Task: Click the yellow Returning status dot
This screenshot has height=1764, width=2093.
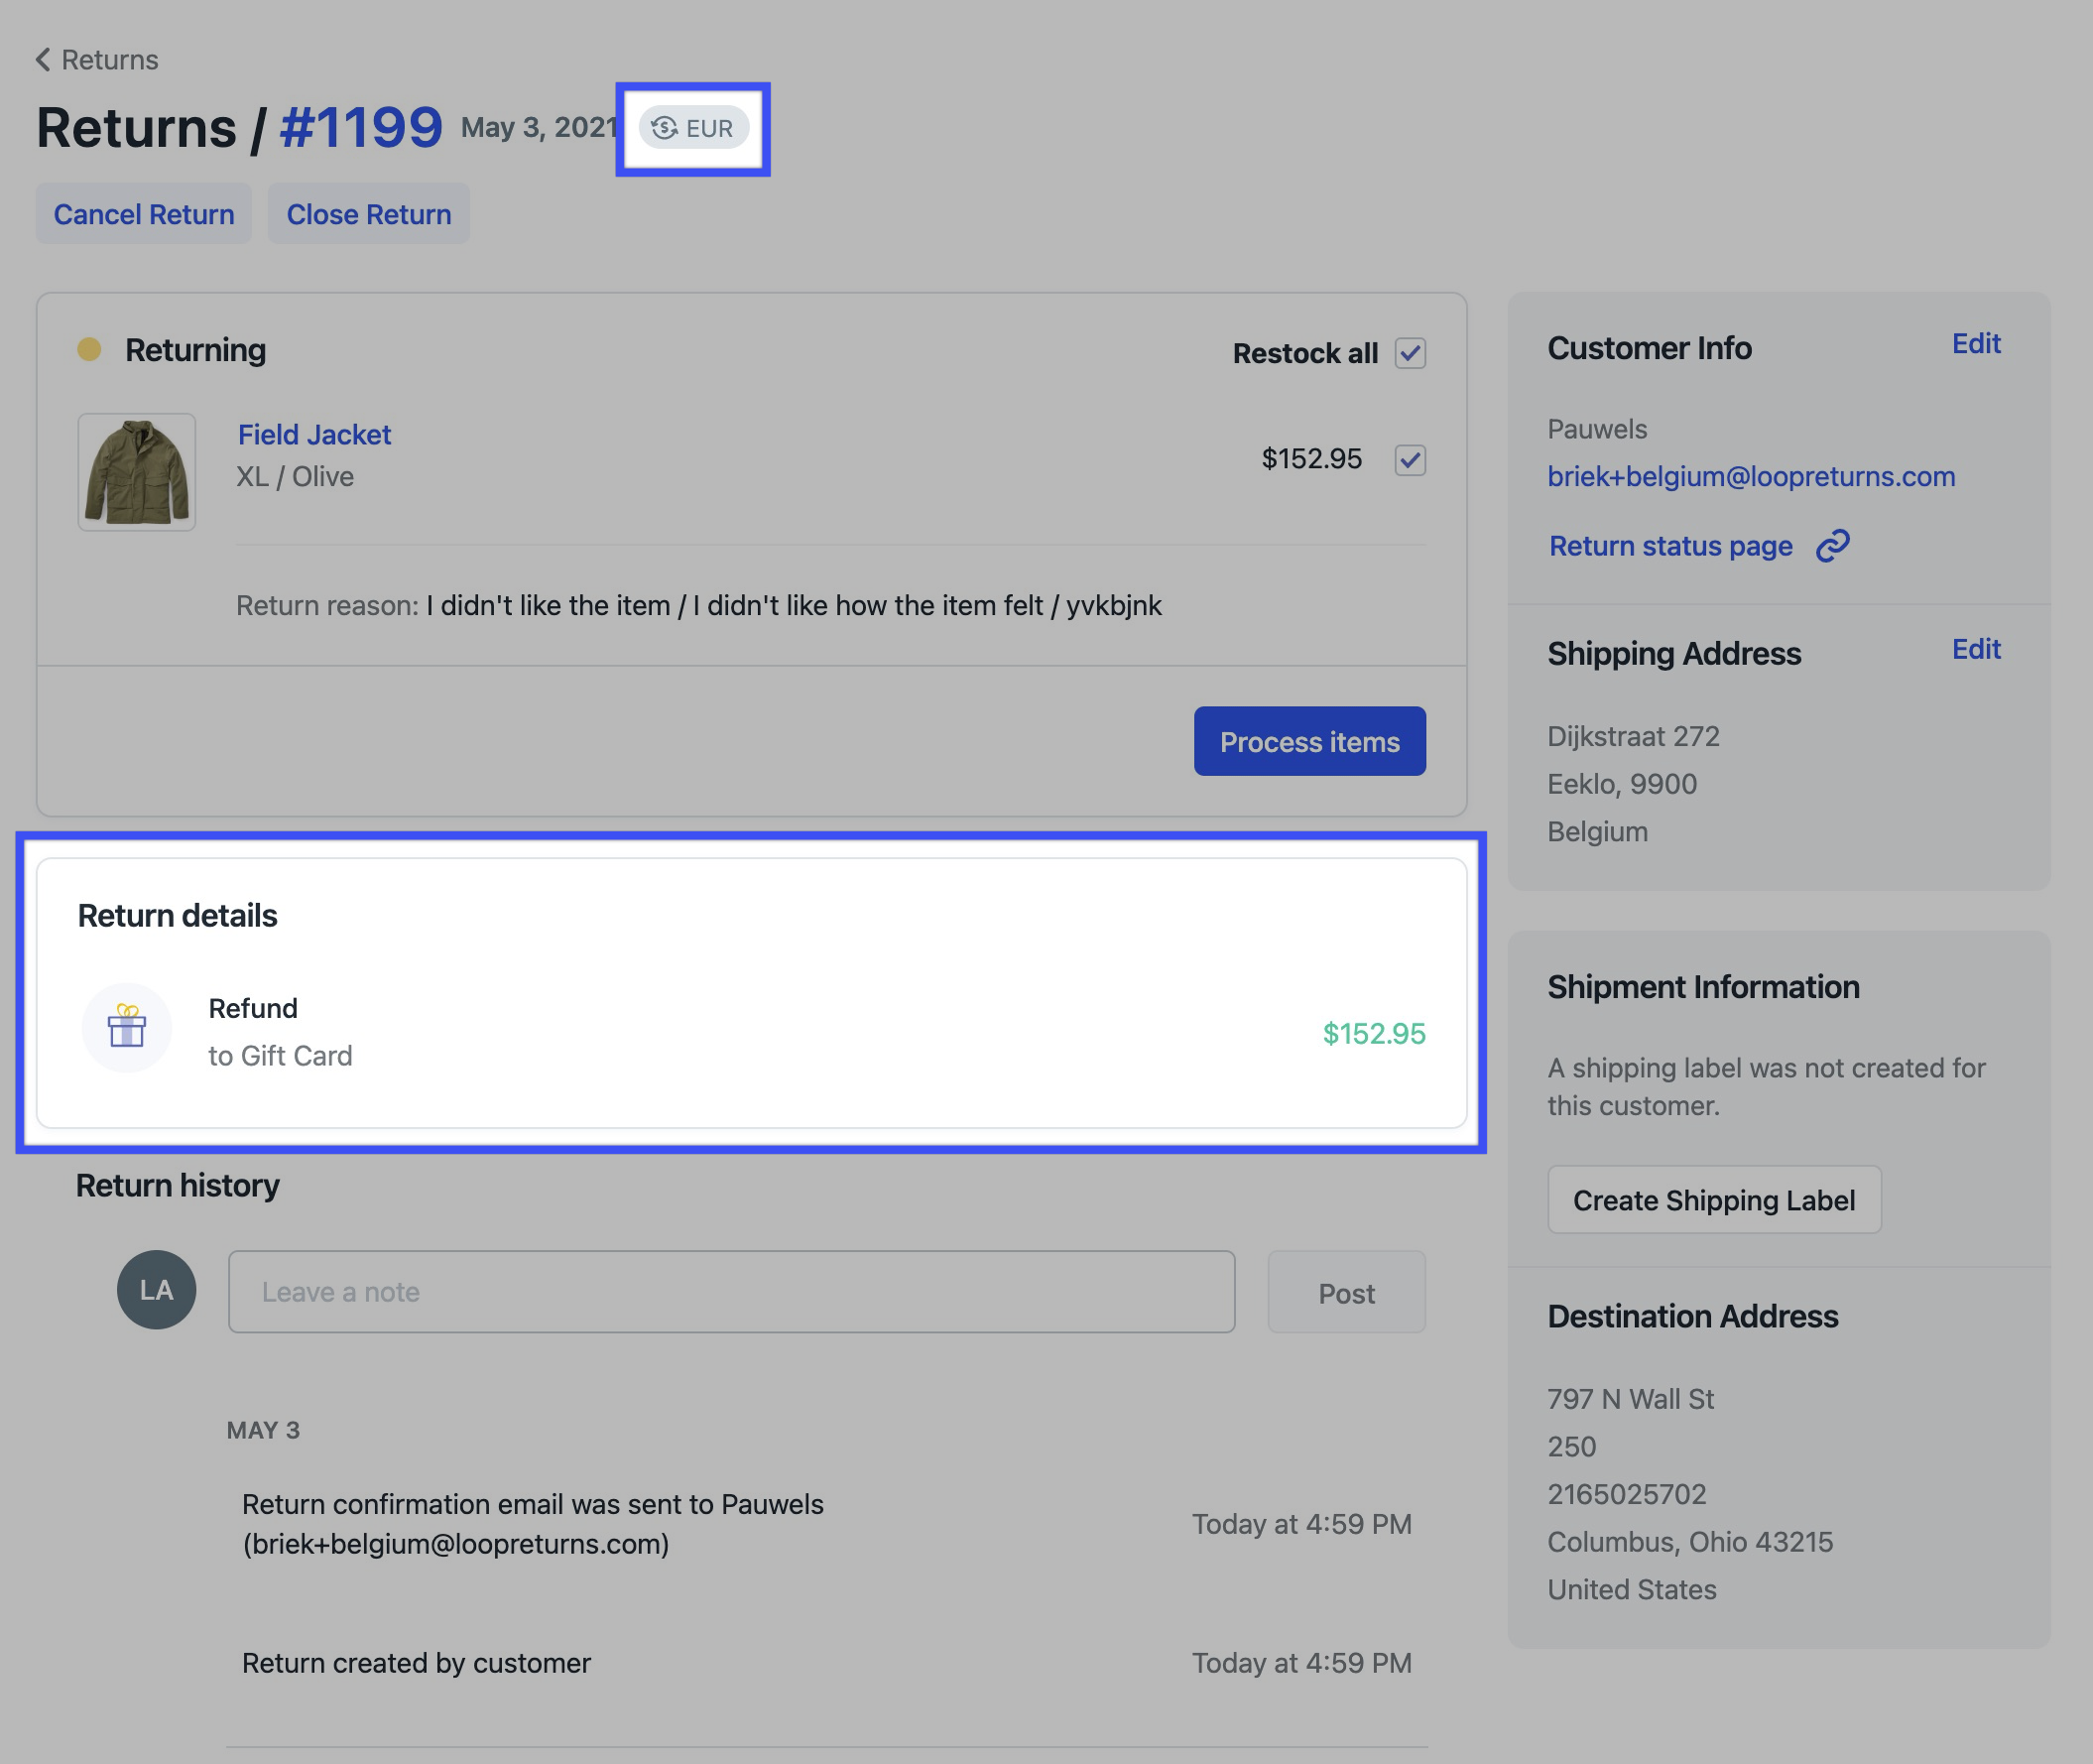Action: pos(89,349)
